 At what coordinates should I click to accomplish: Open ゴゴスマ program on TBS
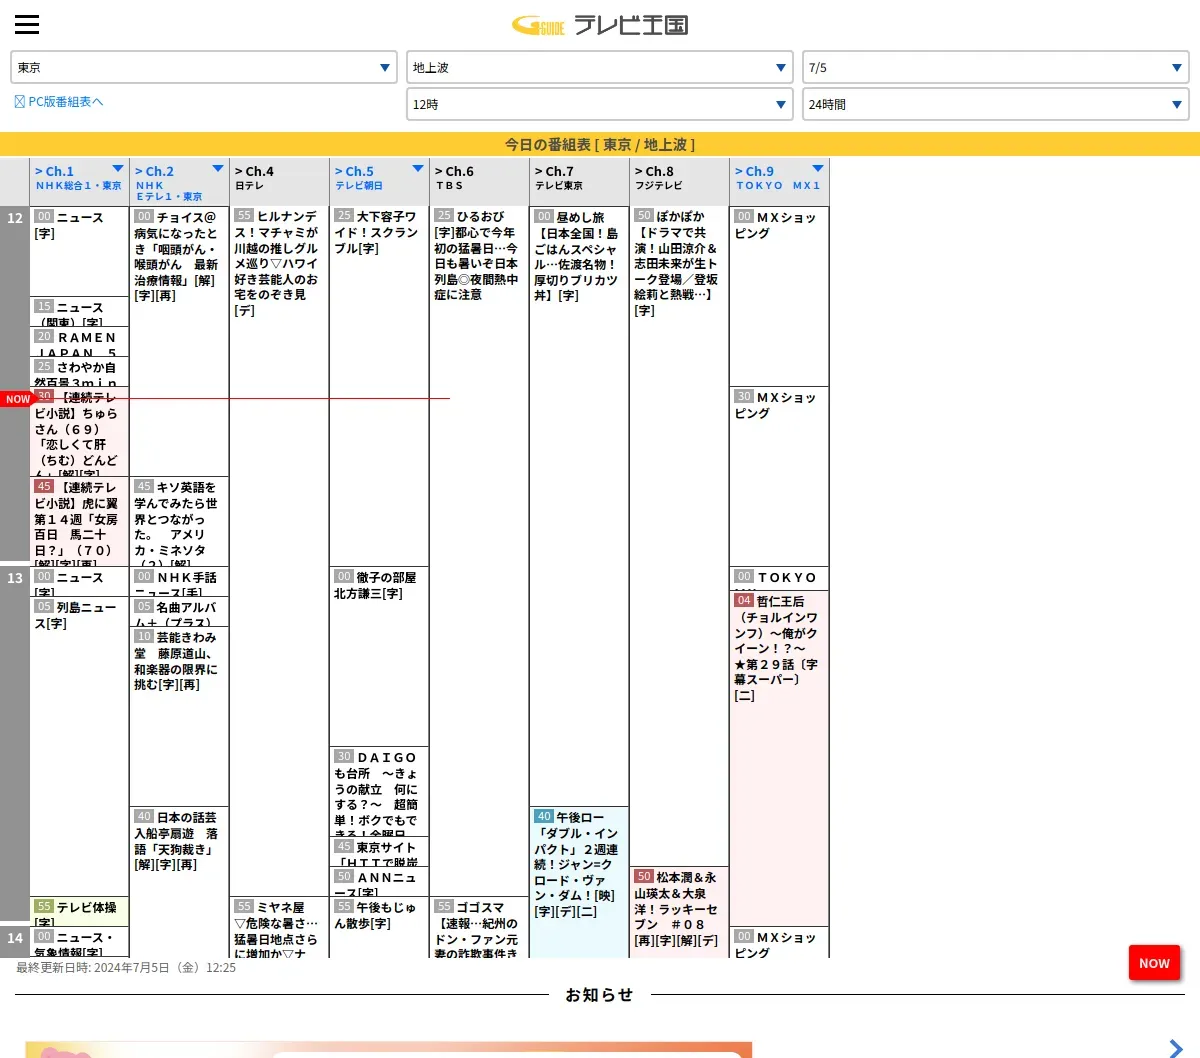point(479,927)
